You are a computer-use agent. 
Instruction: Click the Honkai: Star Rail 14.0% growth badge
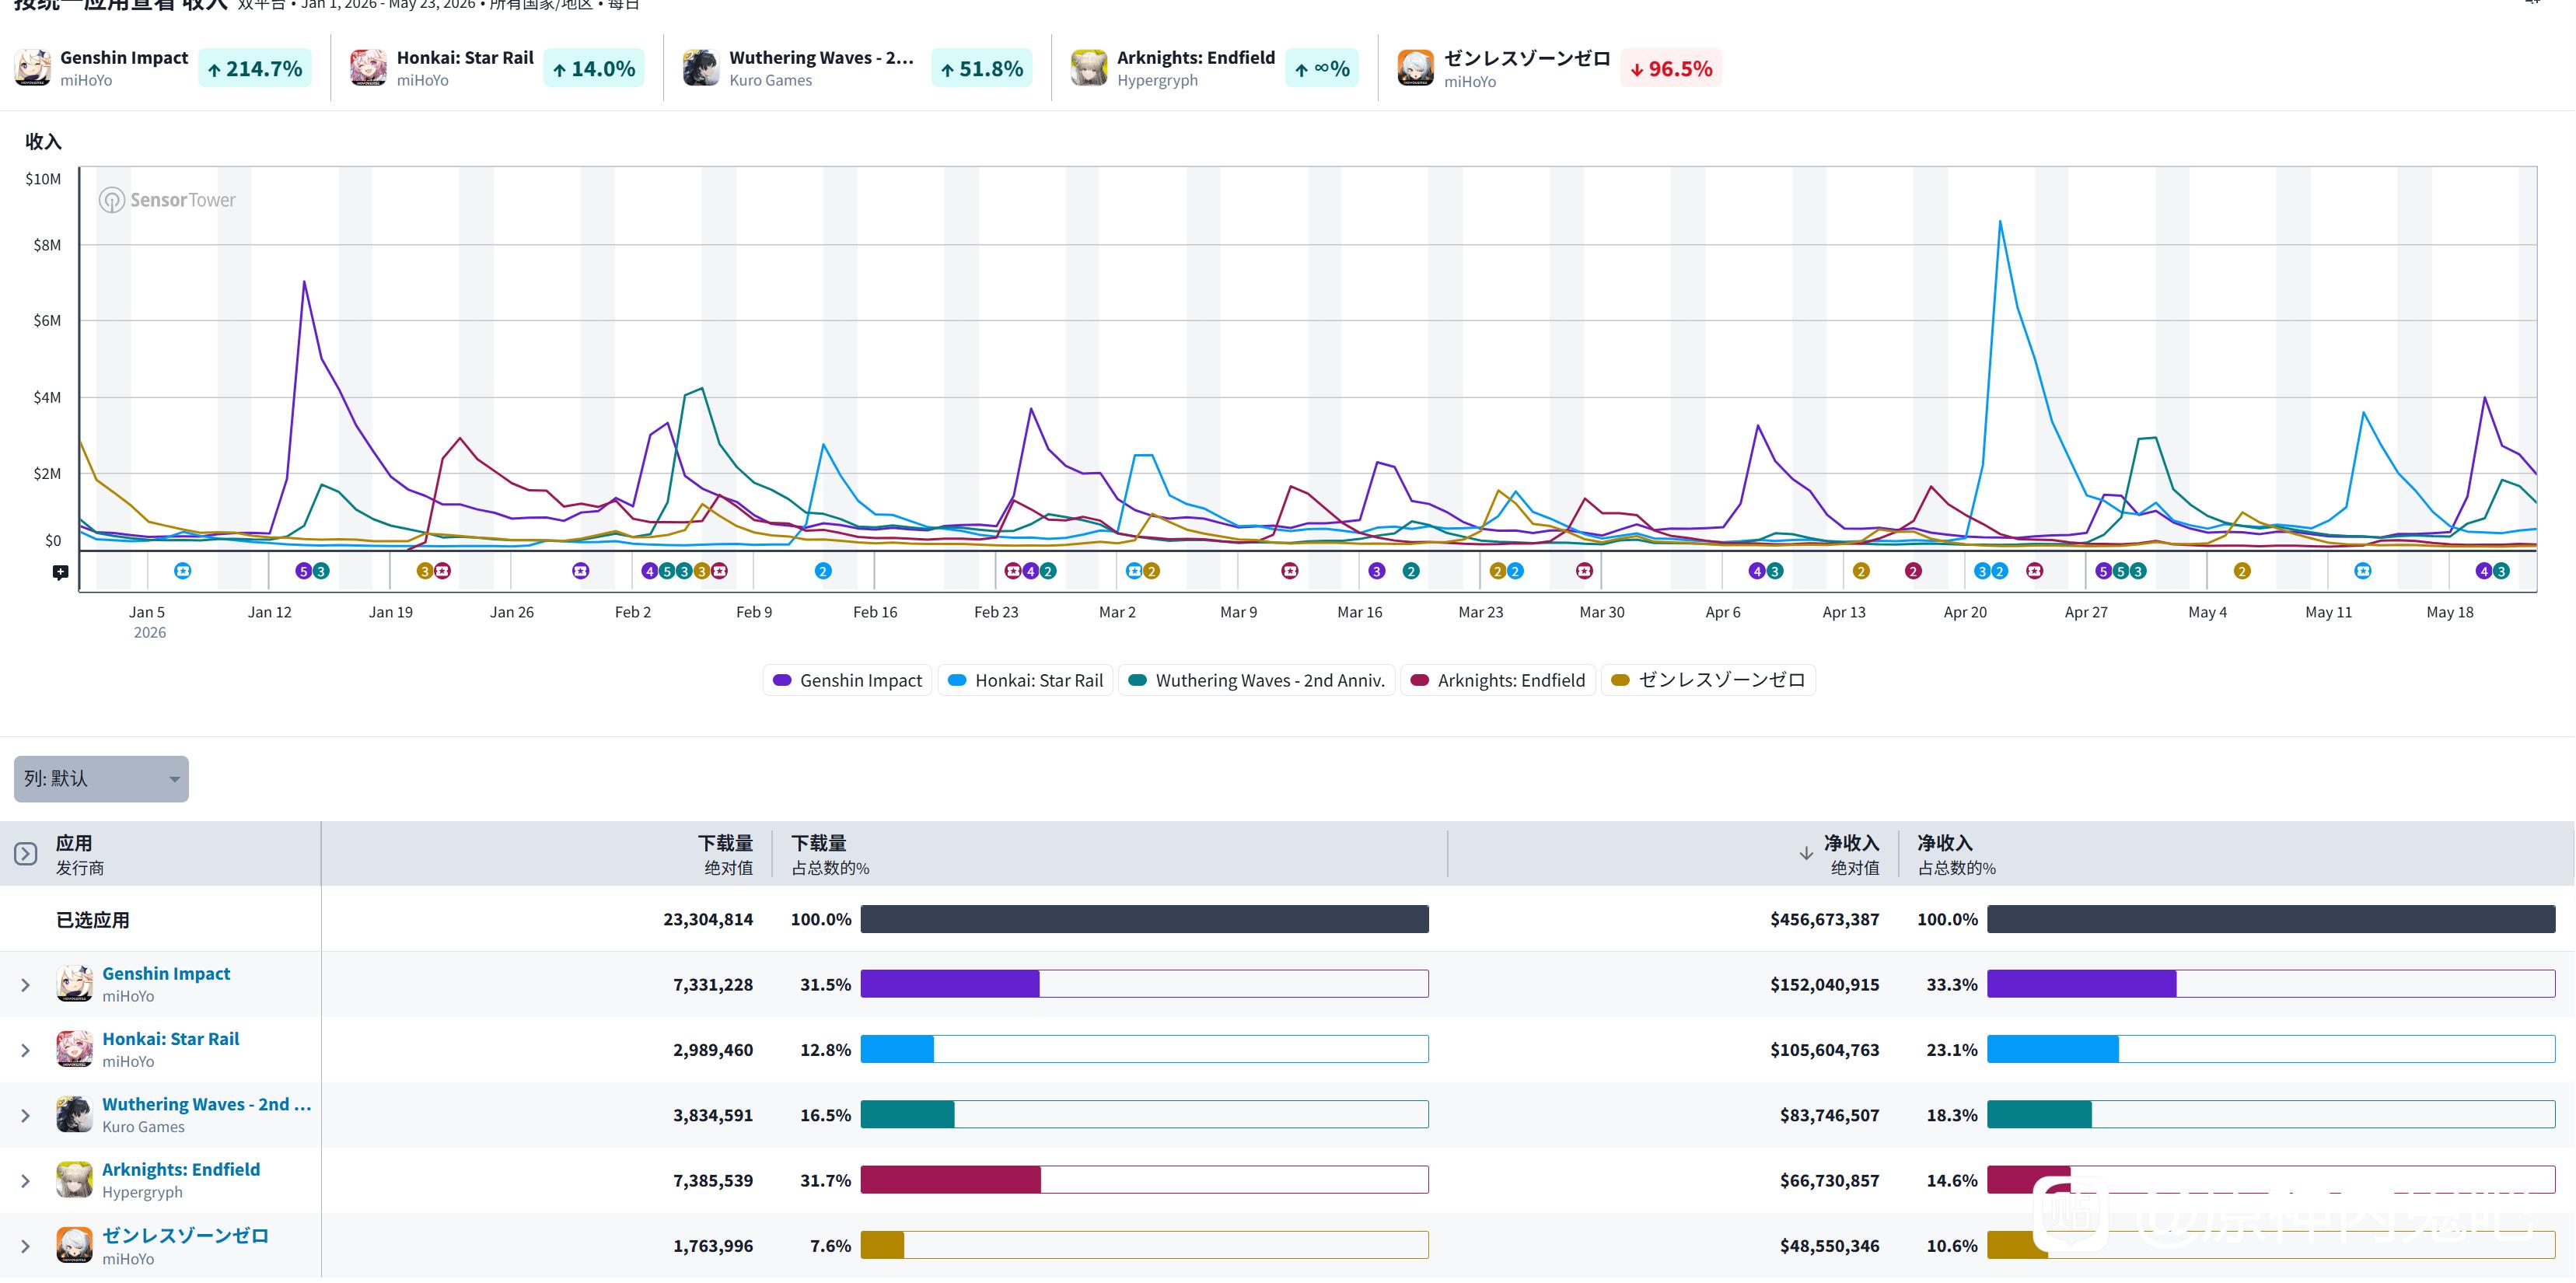(x=594, y=69)
